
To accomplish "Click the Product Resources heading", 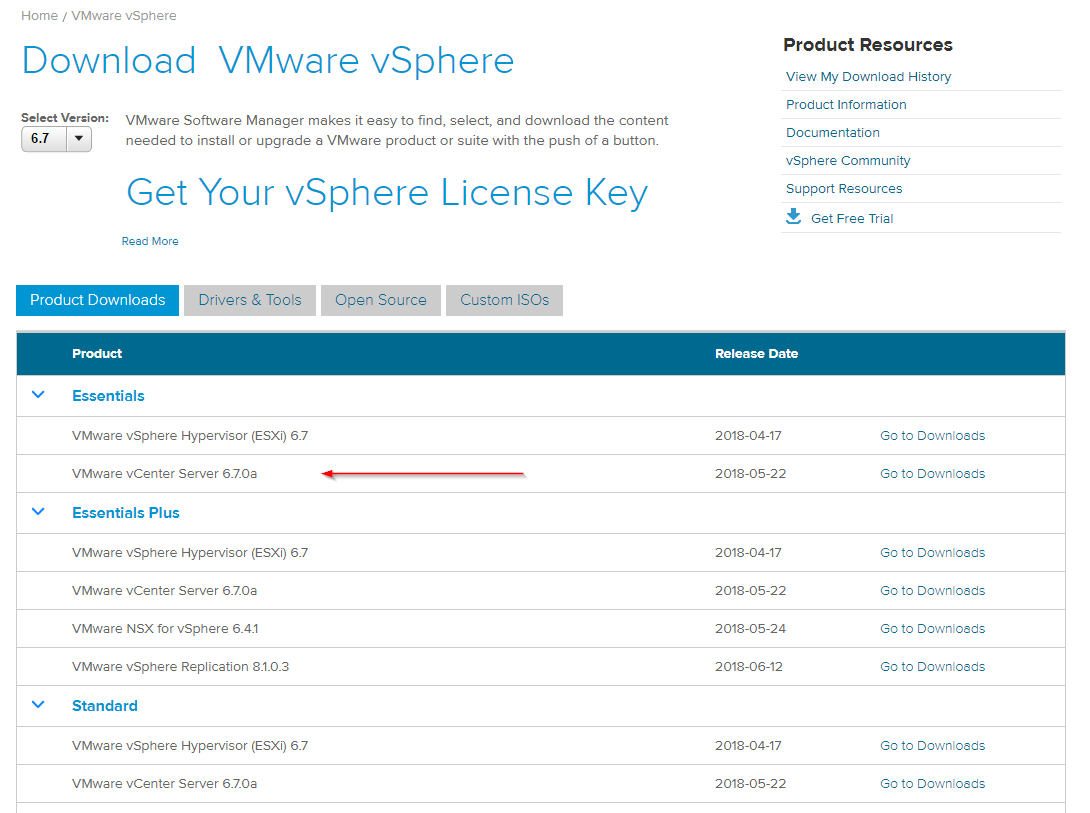I will pos(868,44).
